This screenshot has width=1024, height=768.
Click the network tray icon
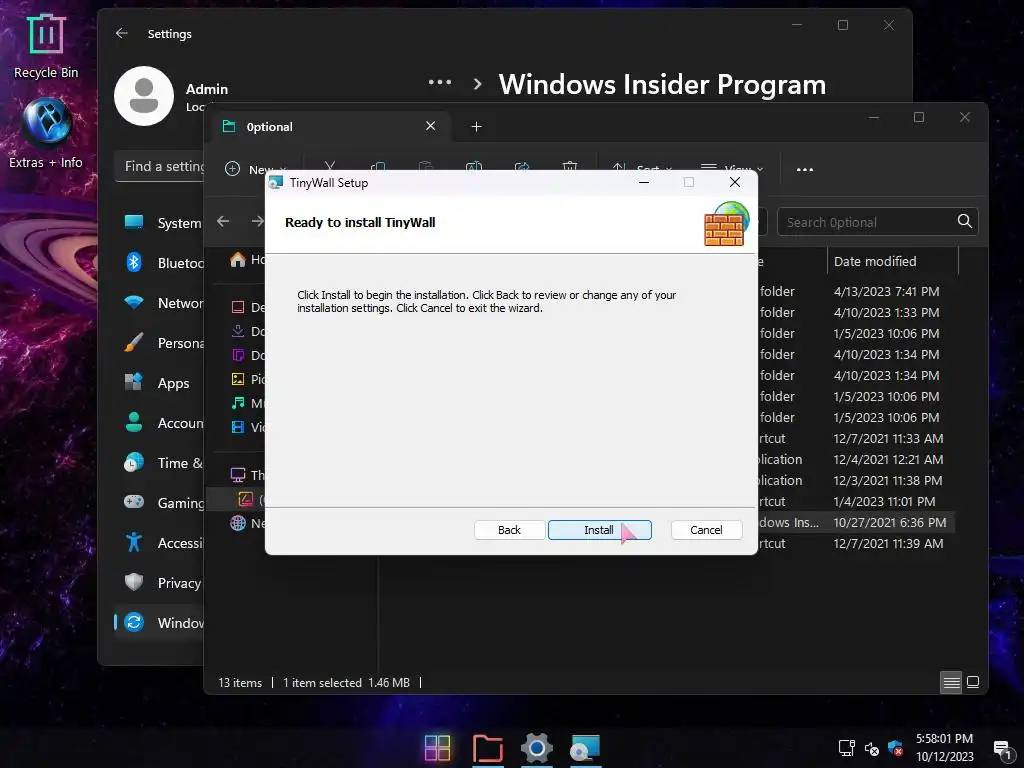pos(846,748)
